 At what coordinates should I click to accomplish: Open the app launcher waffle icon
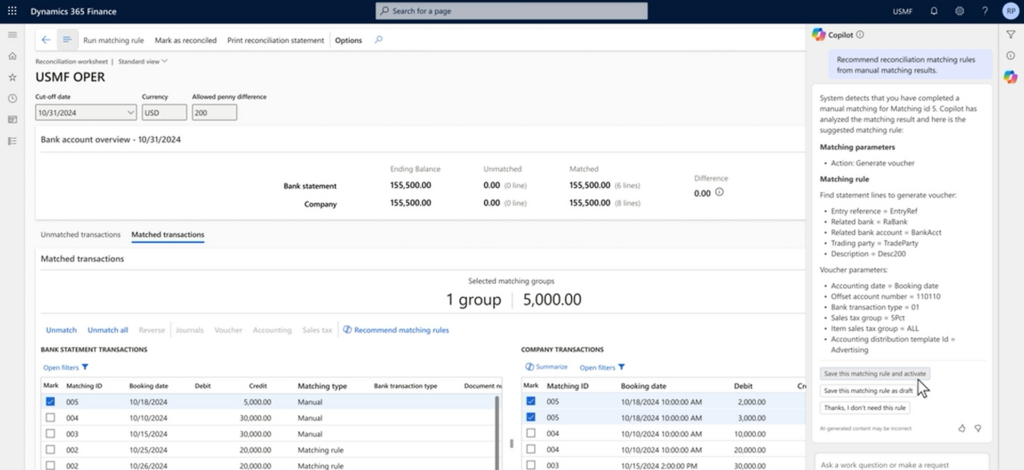click(x=12, y=11)
